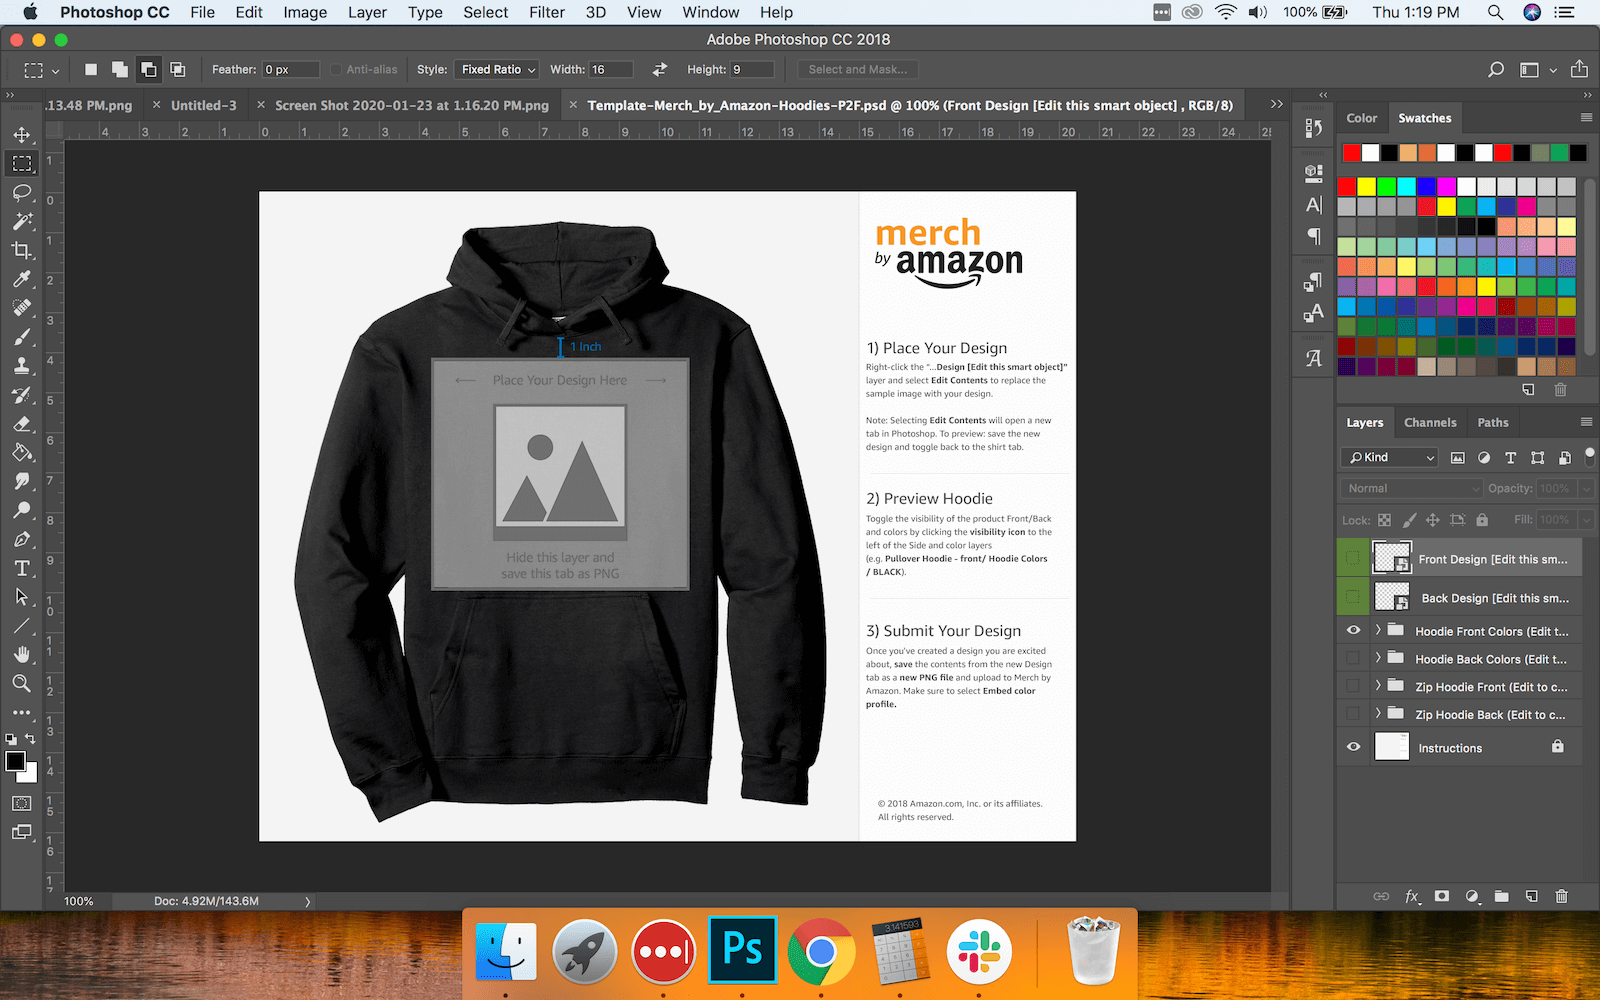Toggle Quick Mask mode
The image size is (1600, 1000).
click(x=22, y=803)
